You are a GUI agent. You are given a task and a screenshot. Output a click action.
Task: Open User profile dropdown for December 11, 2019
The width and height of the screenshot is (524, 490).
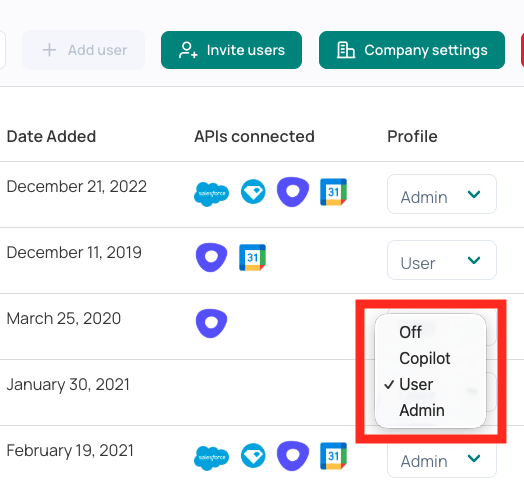pos(442,260)
